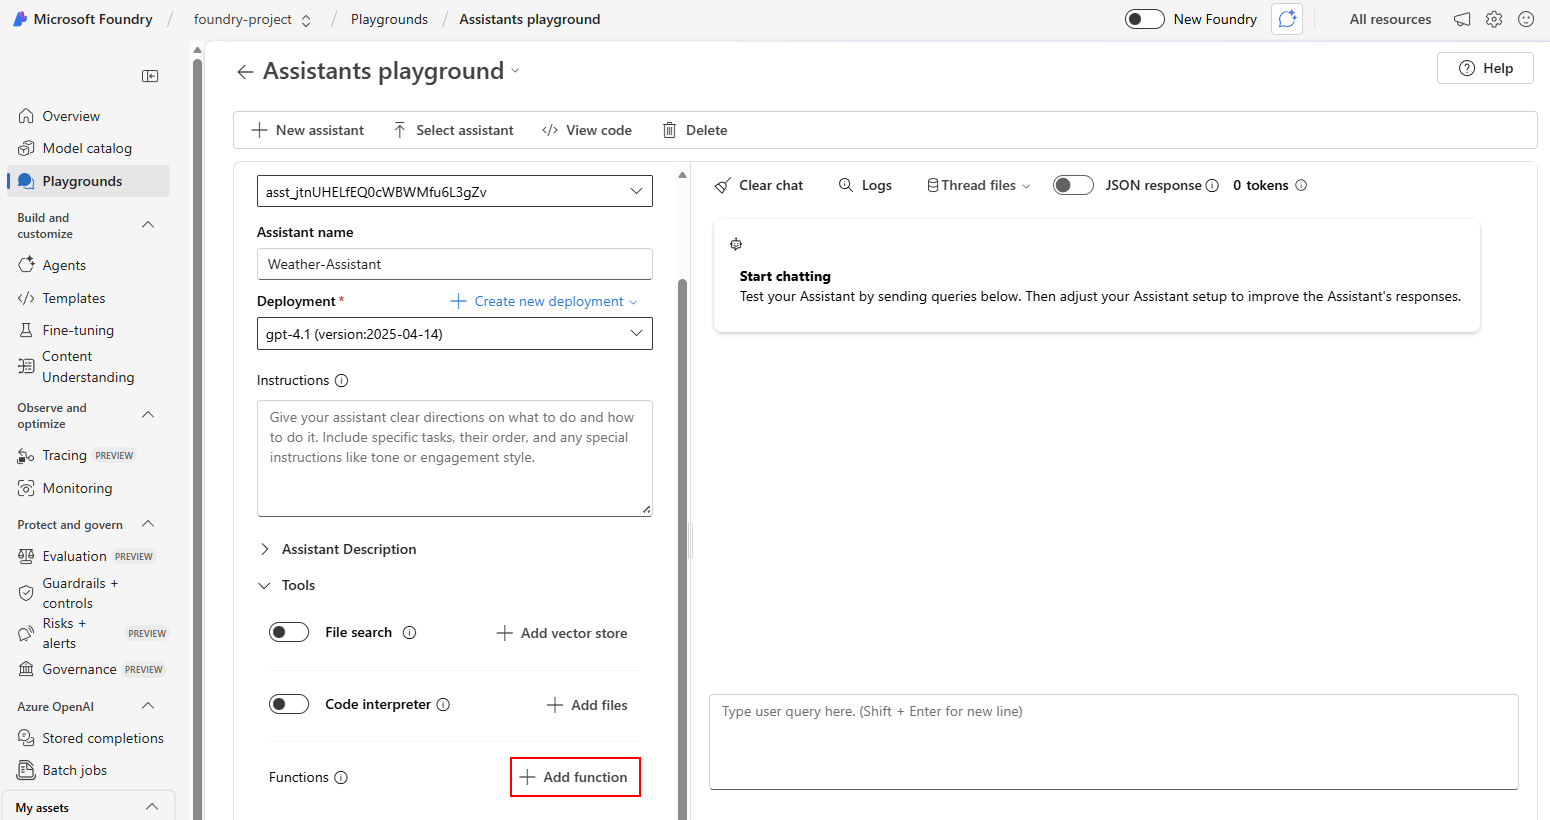Collapse the Protect and govern group
The height and width of the screenshot is (820, 1550).
[148, 524]
